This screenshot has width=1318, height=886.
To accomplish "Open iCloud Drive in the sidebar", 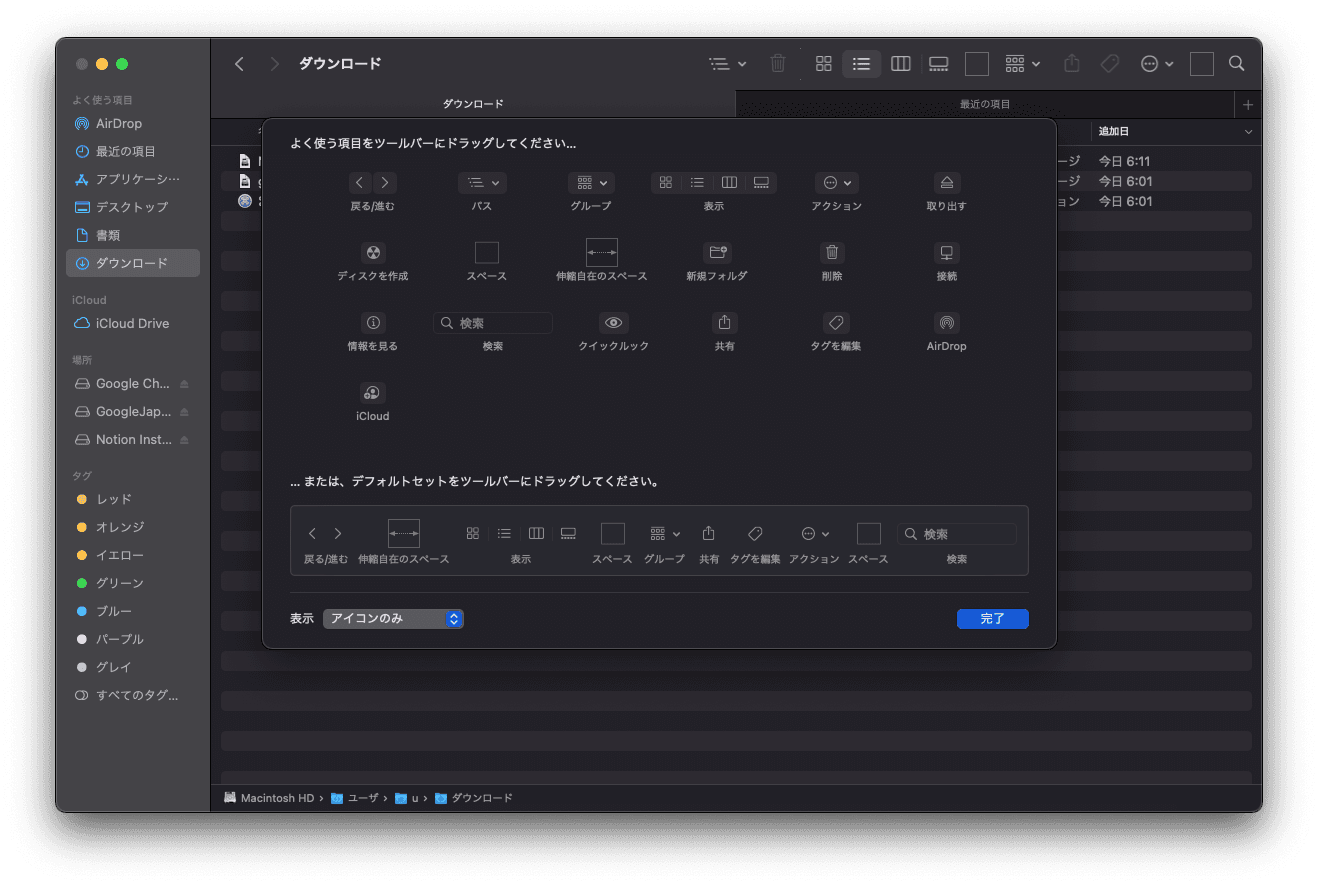I will tap(133, 323).
